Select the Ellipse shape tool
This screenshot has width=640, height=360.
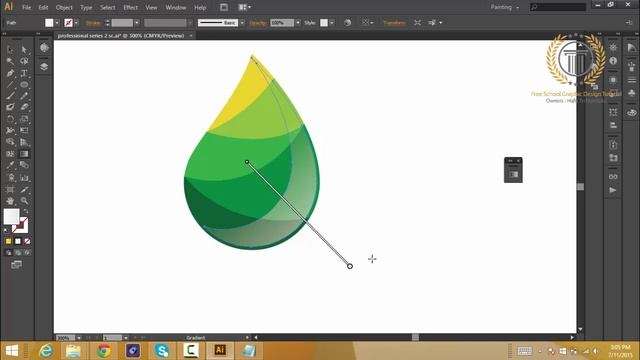click(24, 84)
